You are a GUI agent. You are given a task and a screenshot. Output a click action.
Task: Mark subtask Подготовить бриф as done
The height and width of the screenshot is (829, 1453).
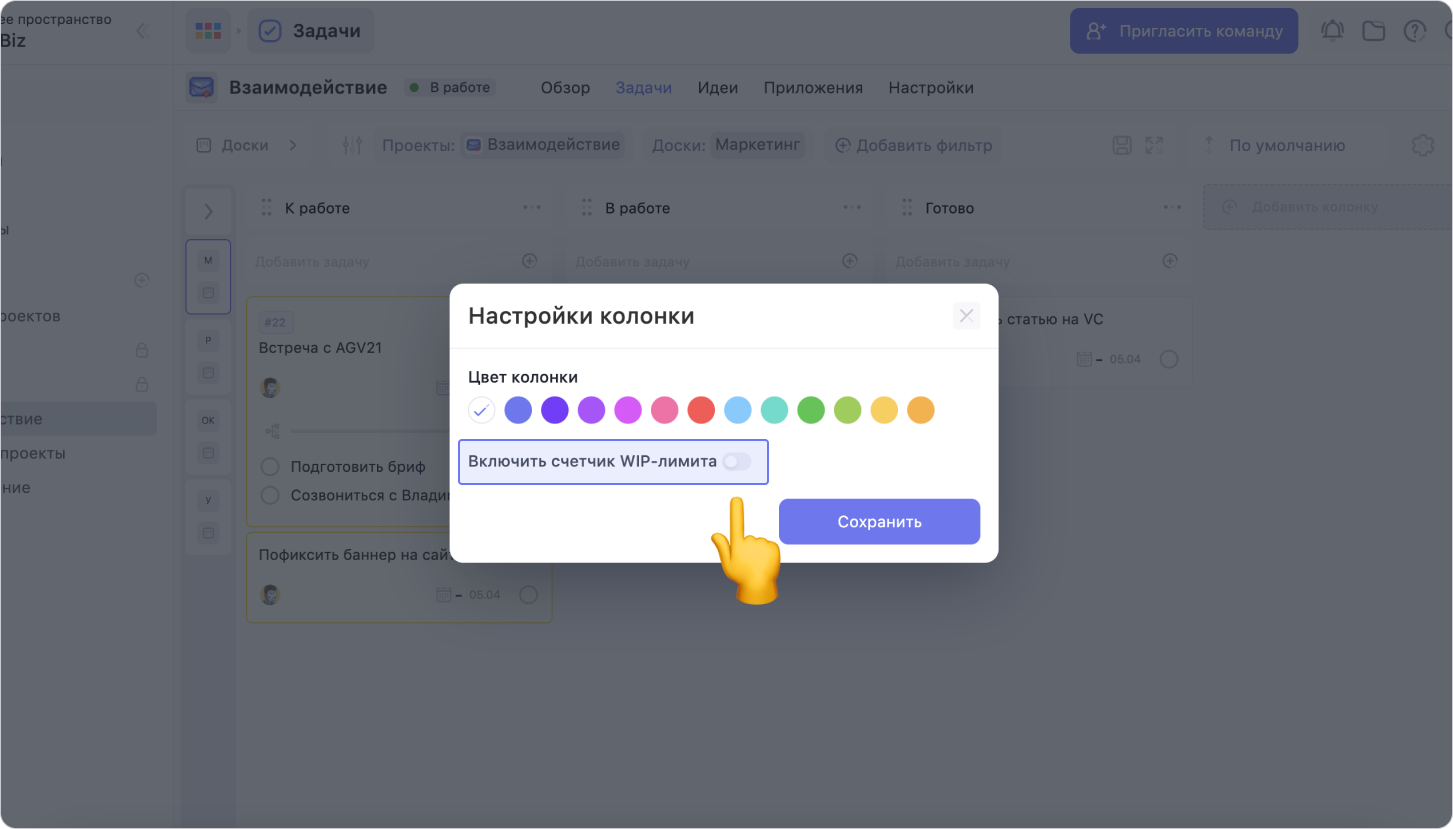click(x=269, y=466)
